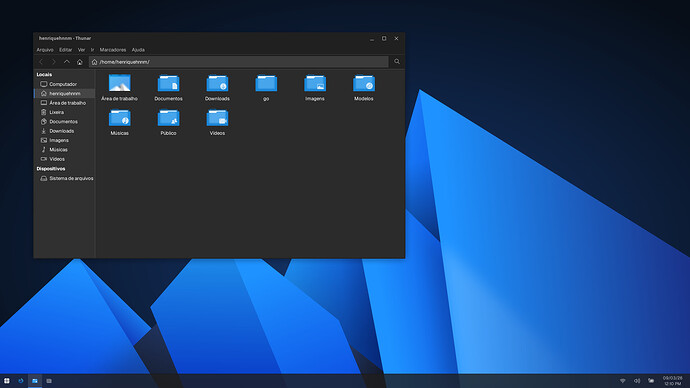Select henriquehnnm home in the sidebar

pos(64,93)
